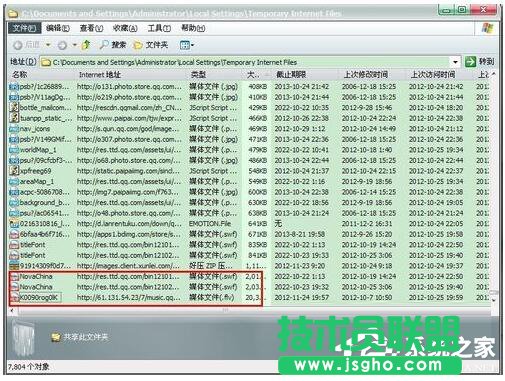
Task: Select the 6bfaa4b6f716 swf file icon
Action: tap(14, 234)
